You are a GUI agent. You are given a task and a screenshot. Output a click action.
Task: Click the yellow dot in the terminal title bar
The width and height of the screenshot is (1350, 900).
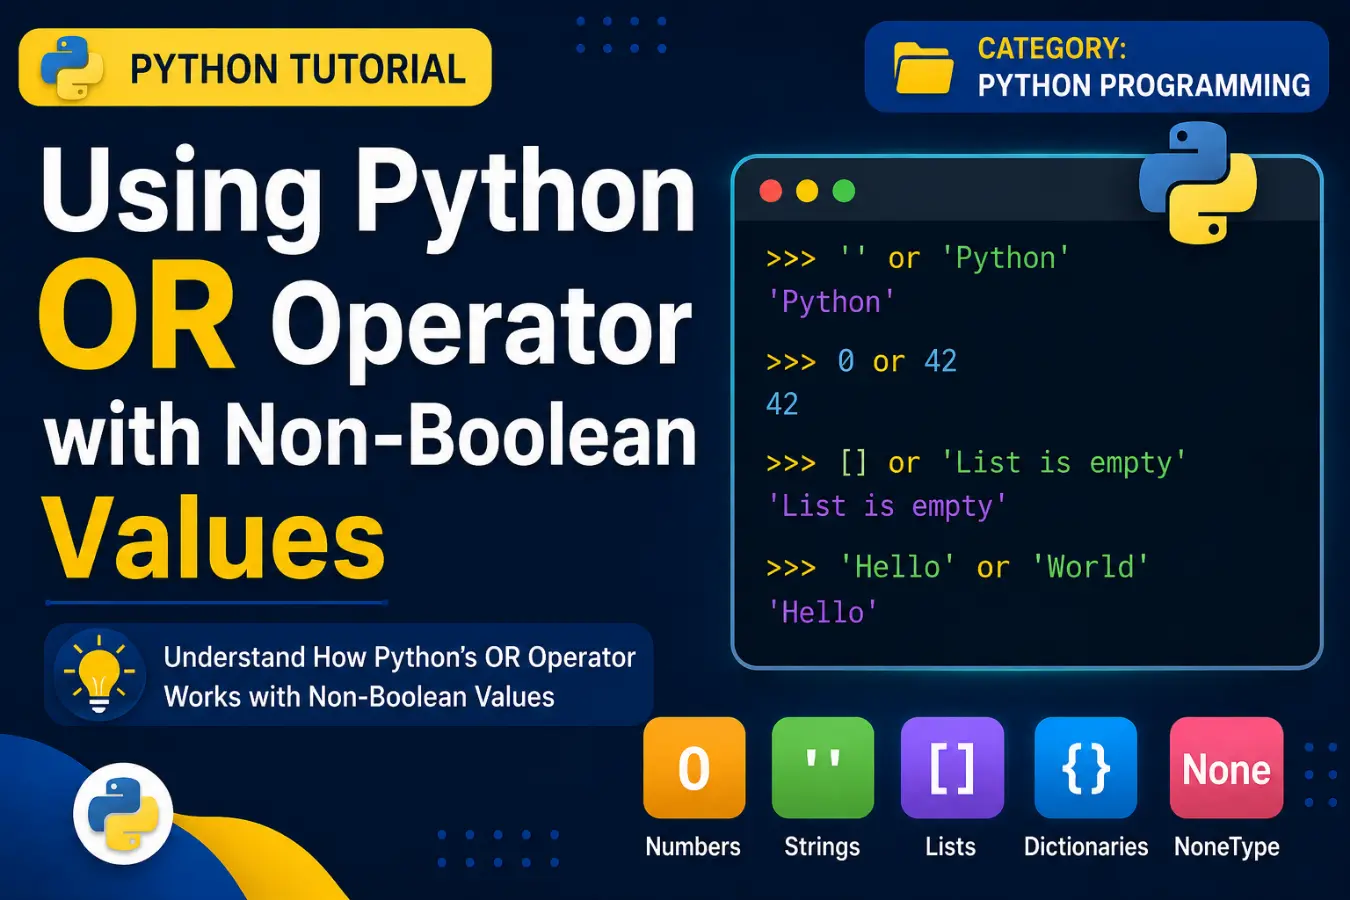tap(807, 191)
